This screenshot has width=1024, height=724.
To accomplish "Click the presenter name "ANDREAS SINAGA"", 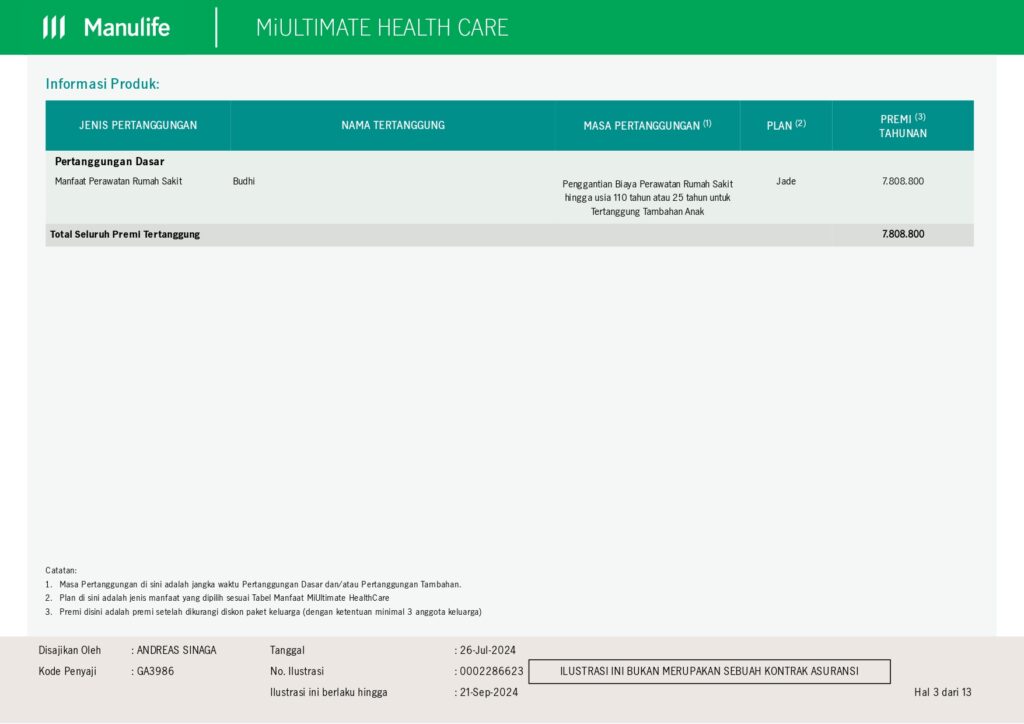I will point(176,650).
